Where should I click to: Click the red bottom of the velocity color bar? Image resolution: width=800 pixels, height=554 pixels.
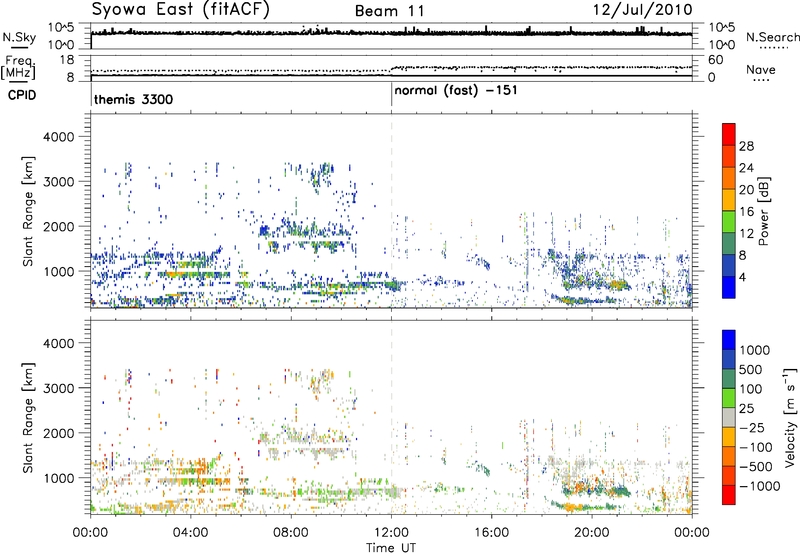729,495
